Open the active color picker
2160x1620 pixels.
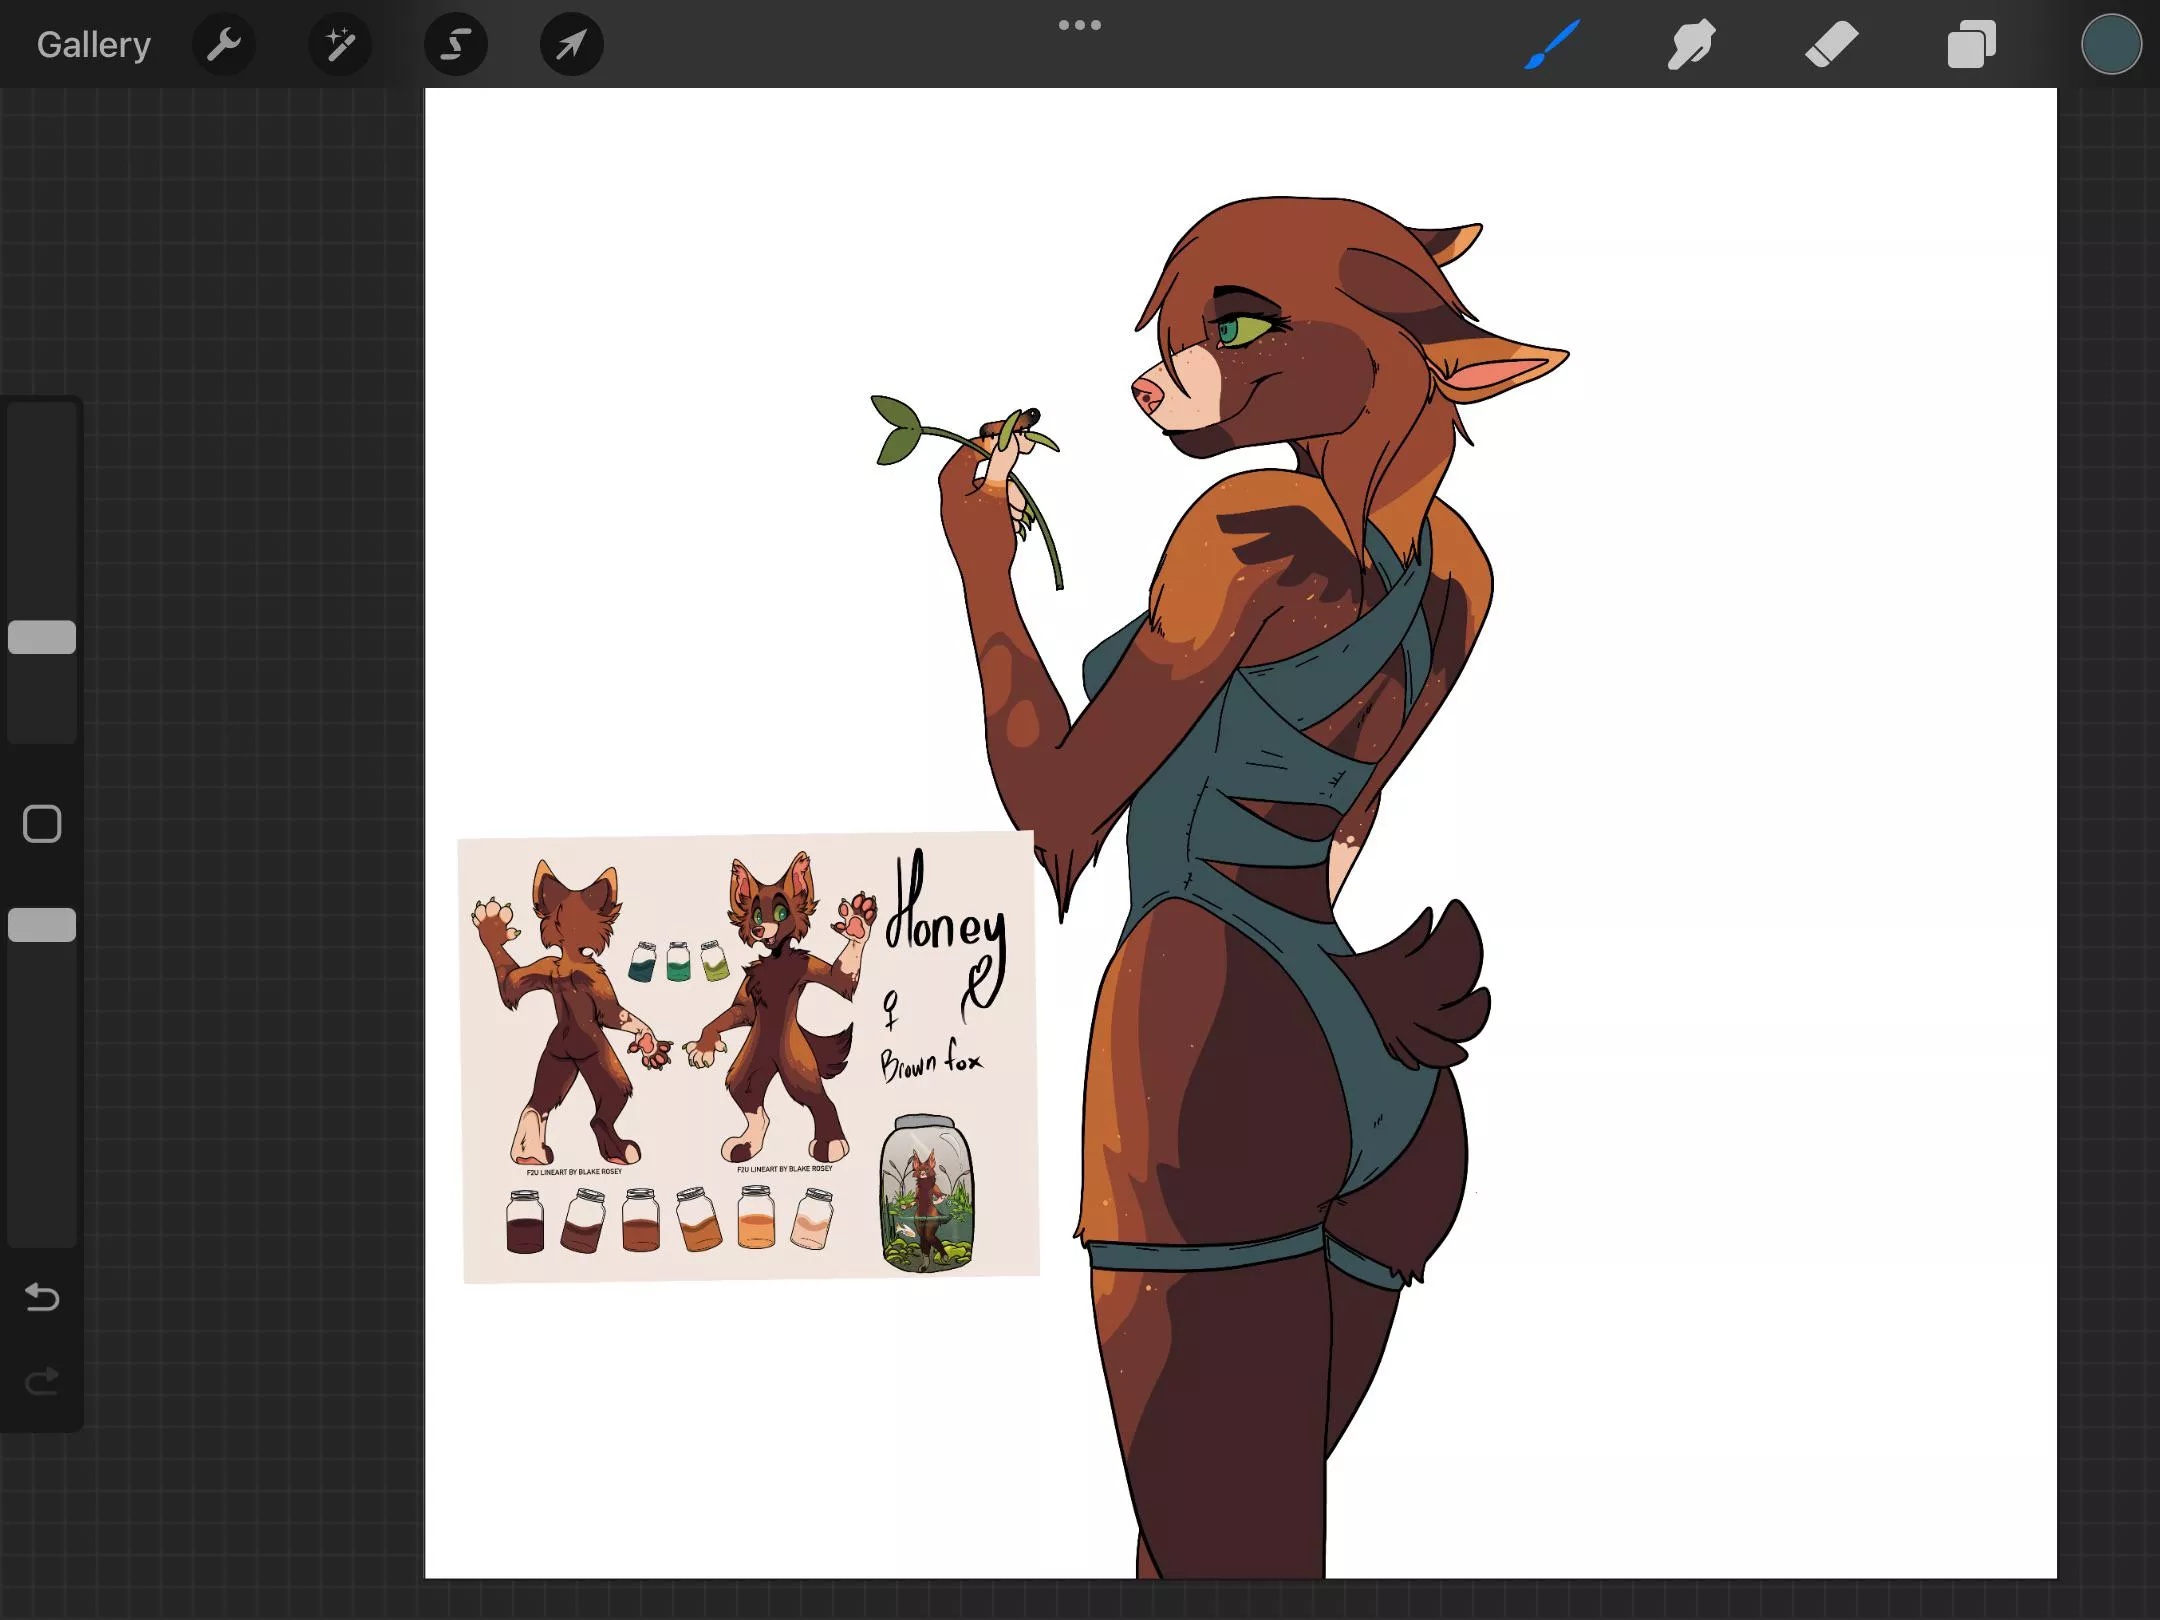(x=2111, y=43)
